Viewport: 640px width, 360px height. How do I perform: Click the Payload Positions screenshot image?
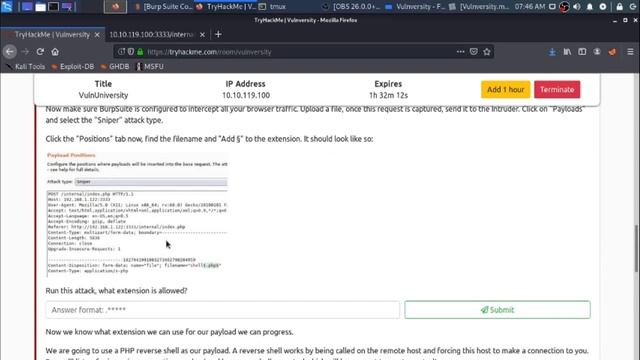coord(137,214)
